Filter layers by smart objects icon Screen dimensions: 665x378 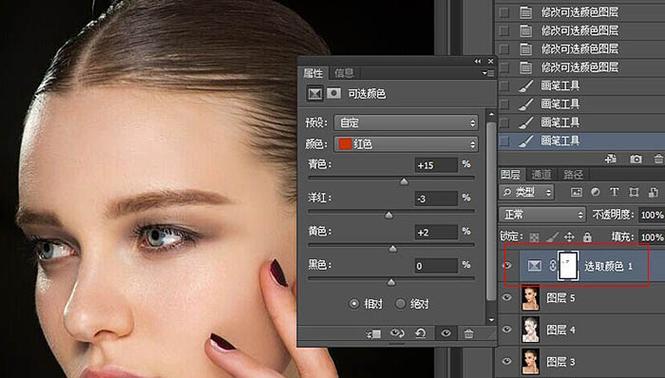tap(654, 192)
